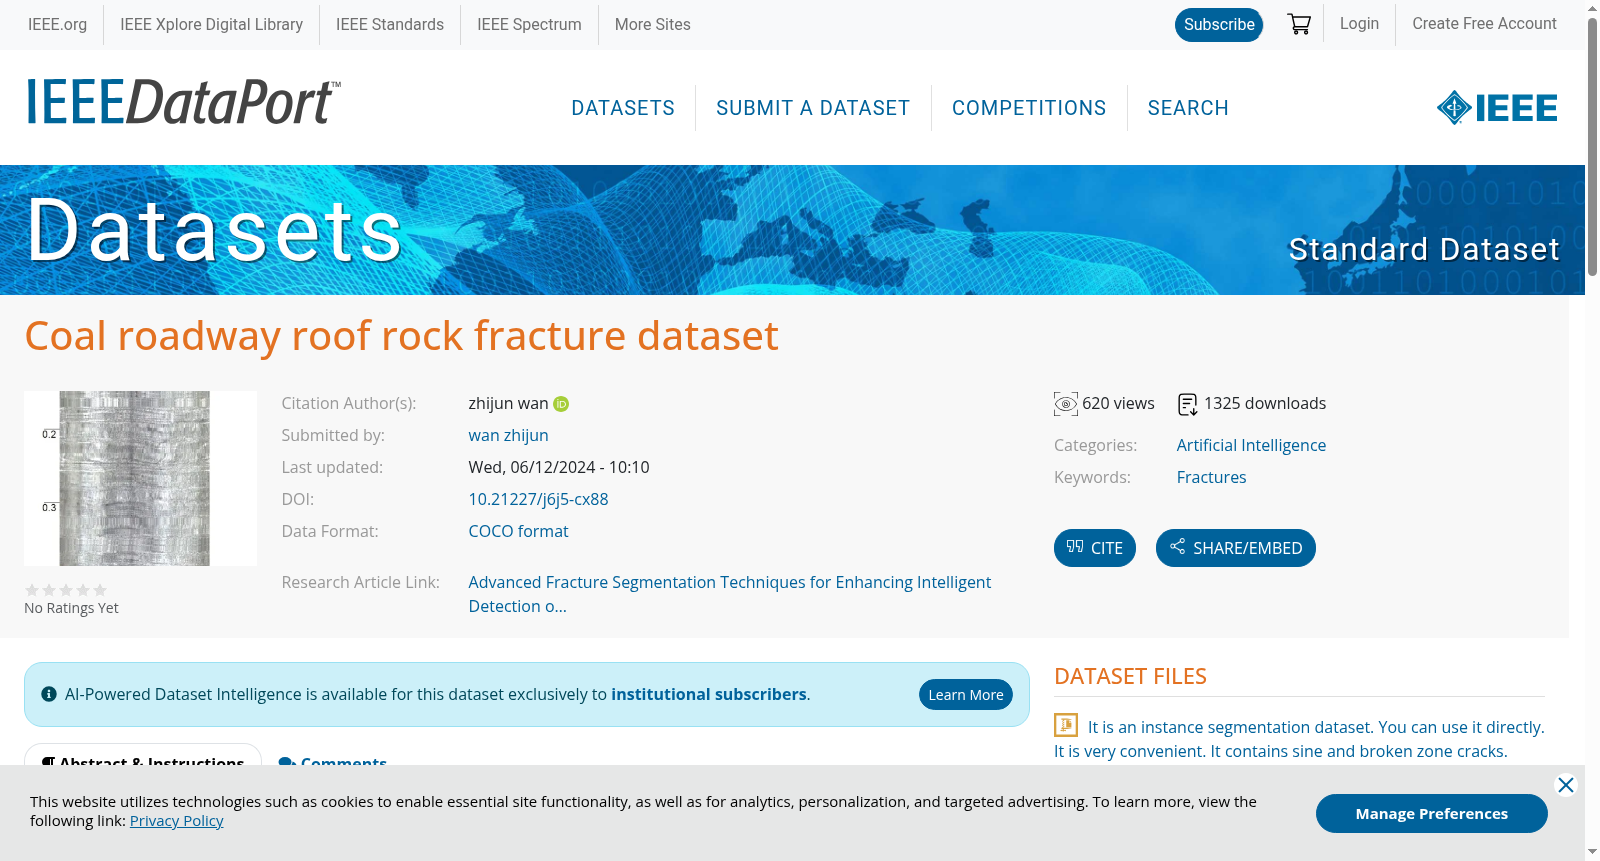Open submitter wan zhijun profile link
Viewport: 1600px width, 861px height.
coord(508,435)
